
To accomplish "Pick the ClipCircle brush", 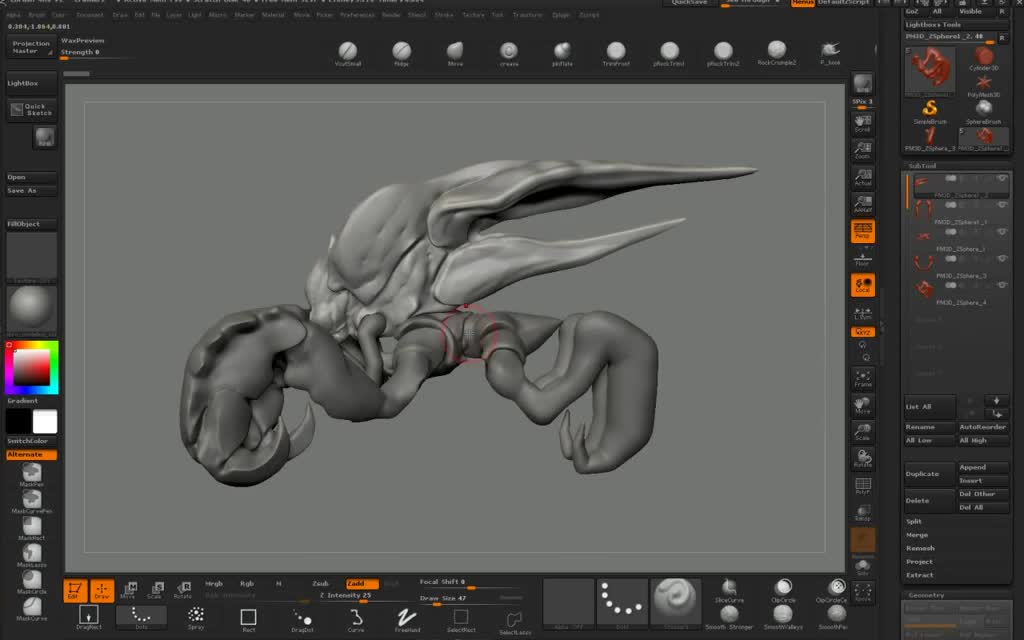I will coord(784,590).
